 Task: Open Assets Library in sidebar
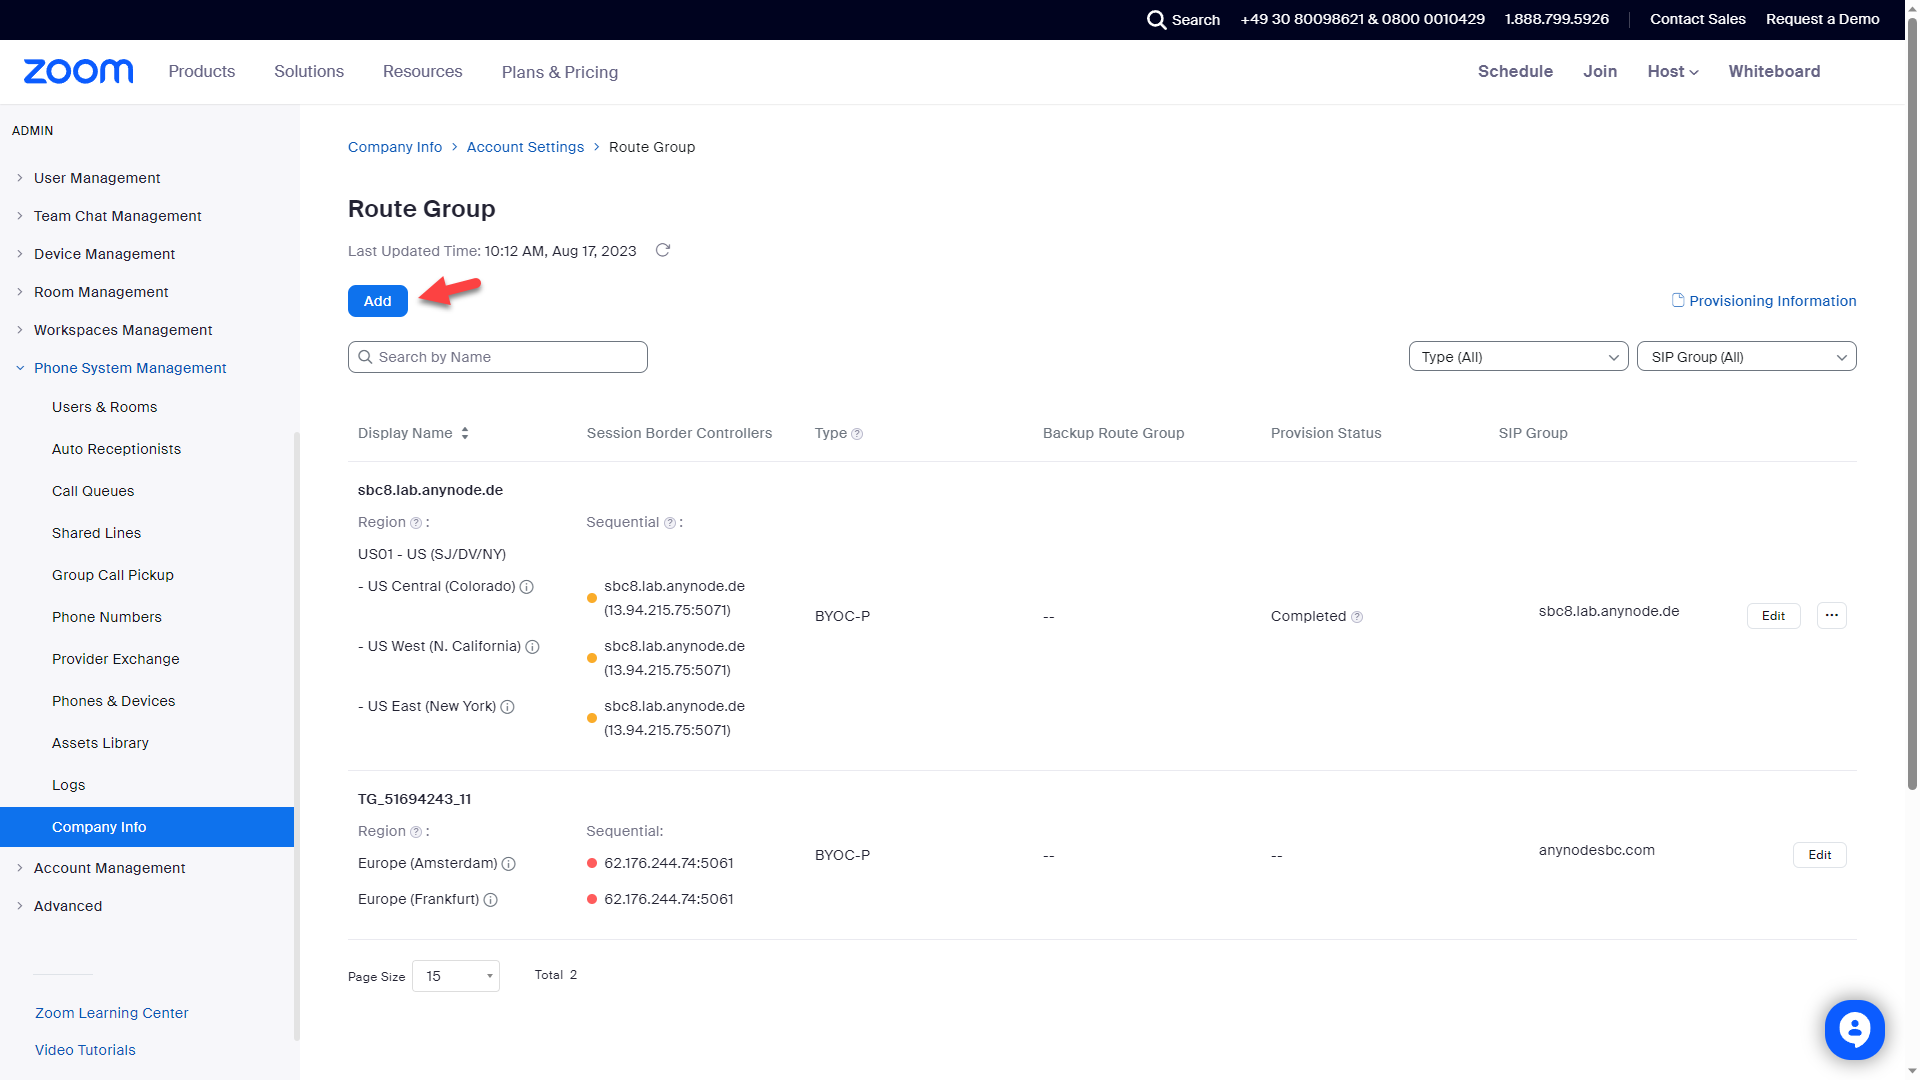[100, 743]
